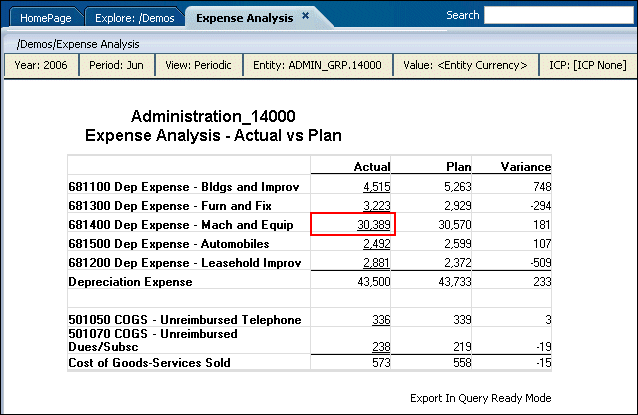Click inside the Search field
The image size is (638, 415).
[x=560, y=16]
